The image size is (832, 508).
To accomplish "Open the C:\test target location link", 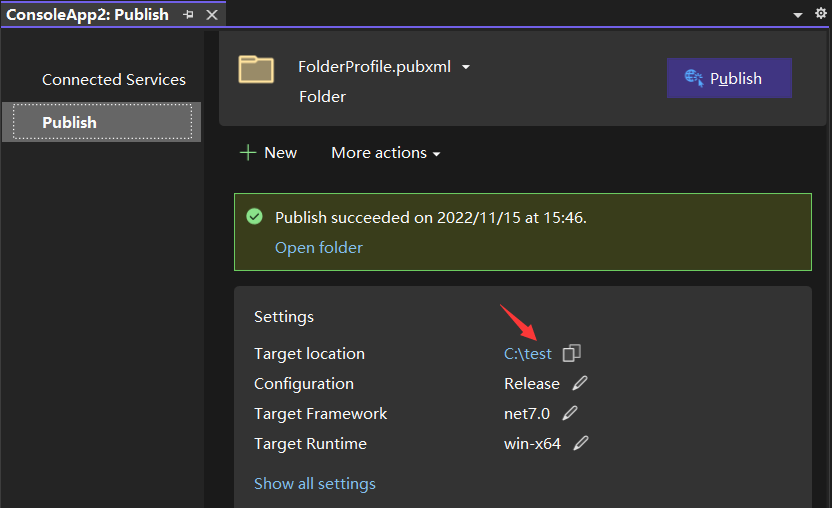I will coord(527,353).
